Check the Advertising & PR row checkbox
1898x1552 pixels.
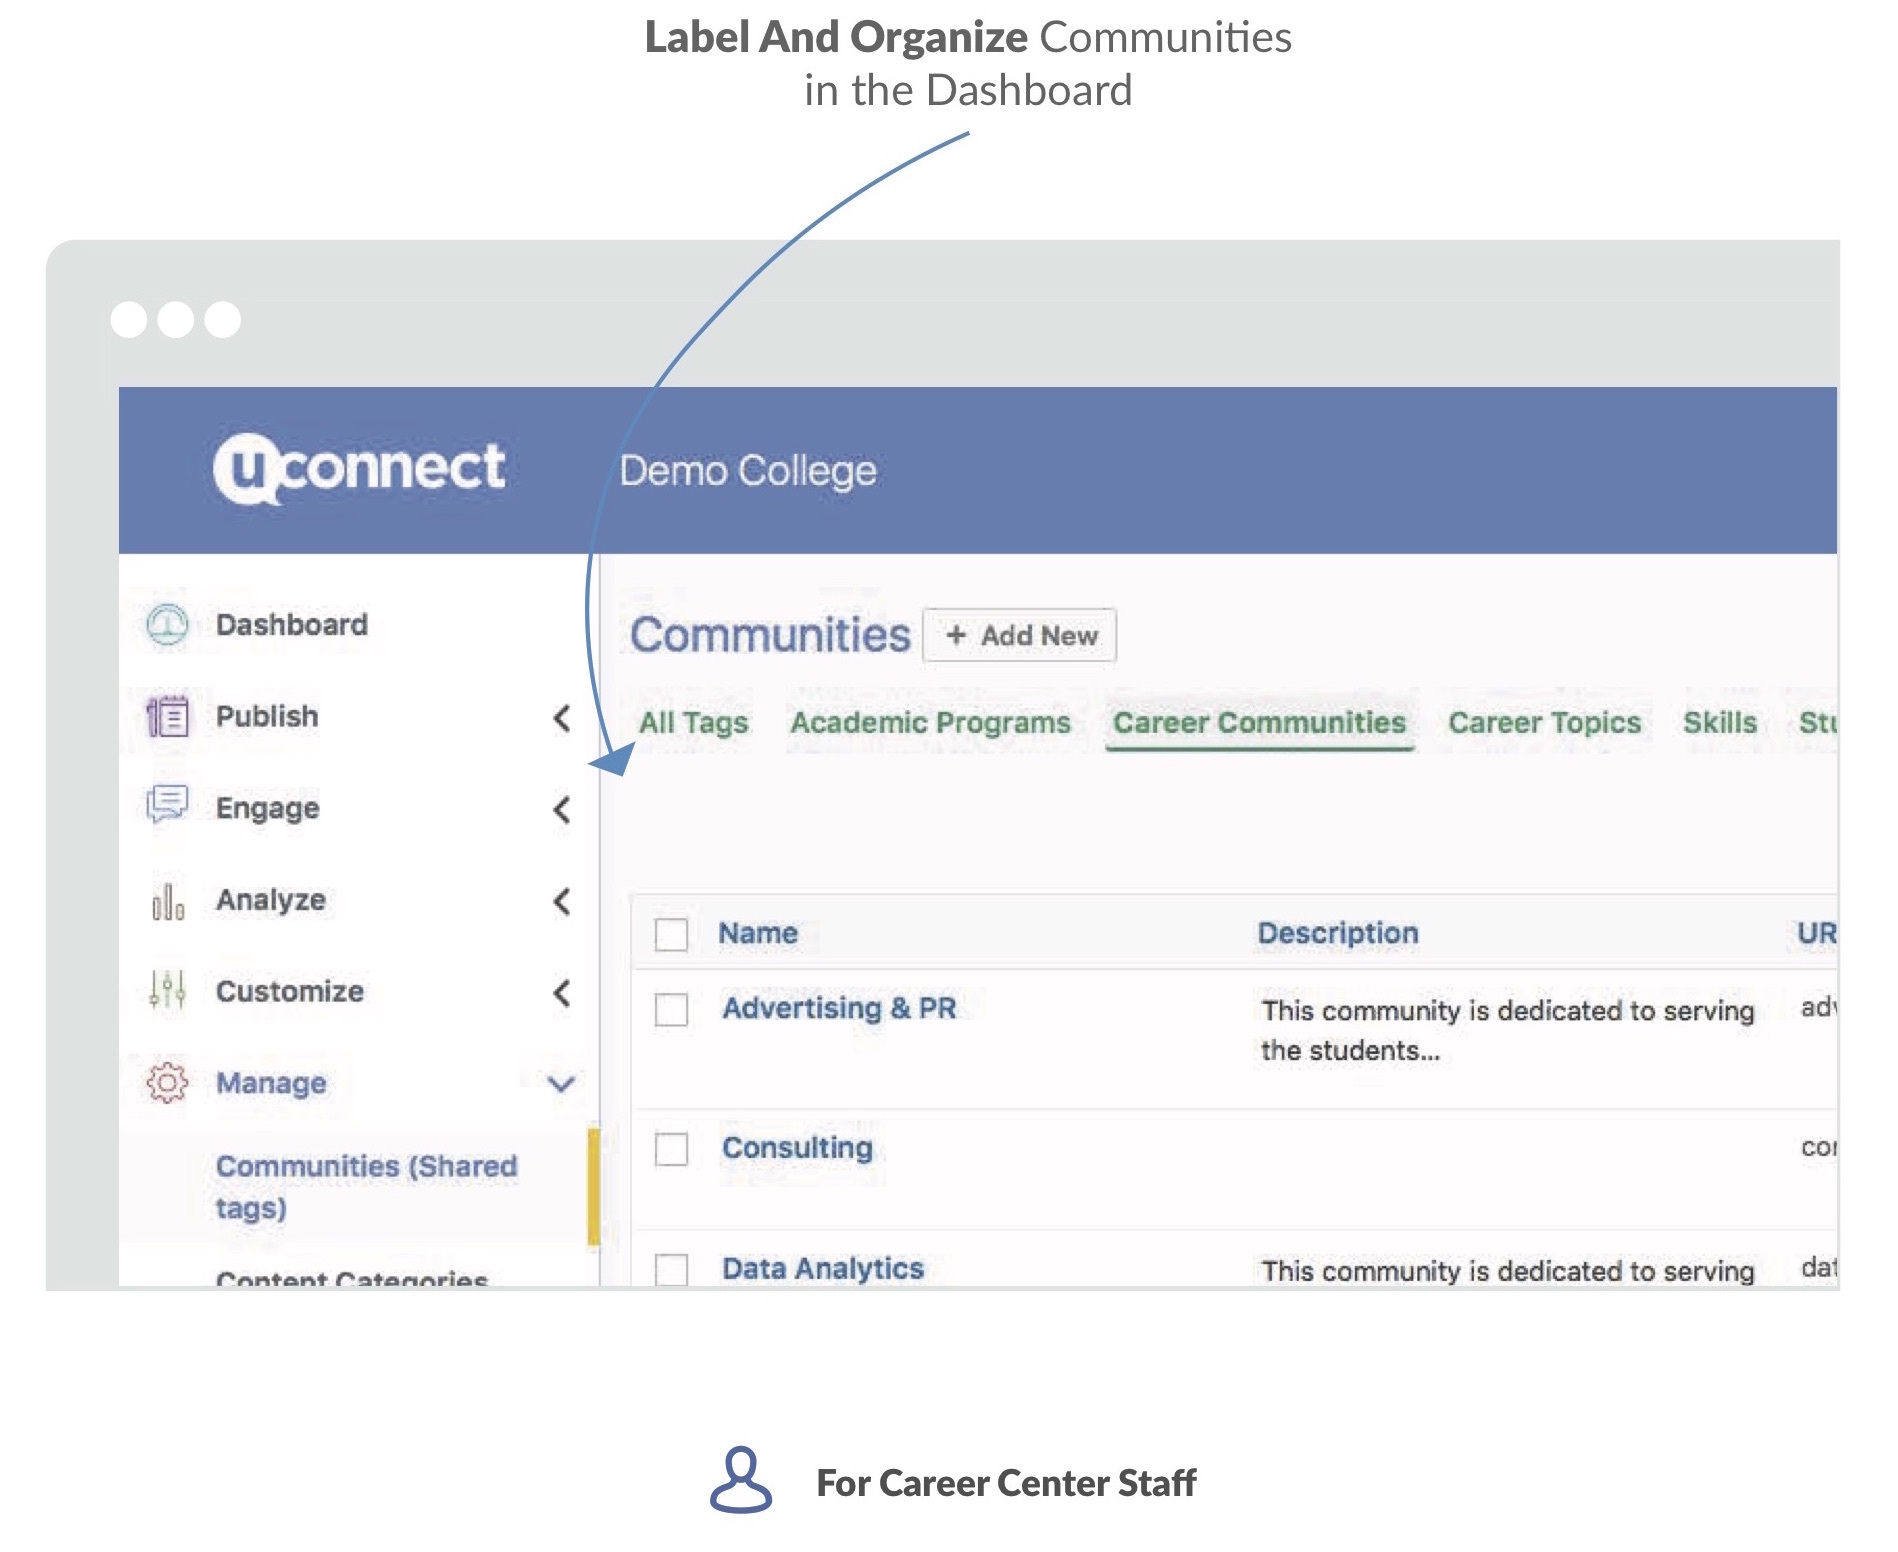tap(671, 1009)
